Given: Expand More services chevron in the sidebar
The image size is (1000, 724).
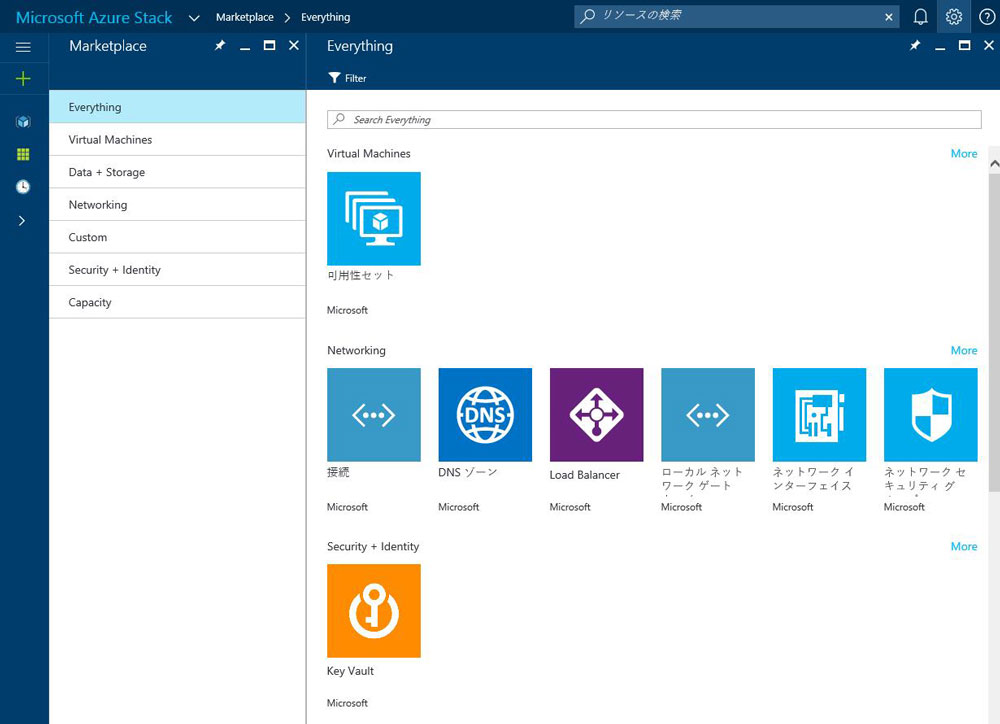Looking at the screenshot, I should pos(22,221).
